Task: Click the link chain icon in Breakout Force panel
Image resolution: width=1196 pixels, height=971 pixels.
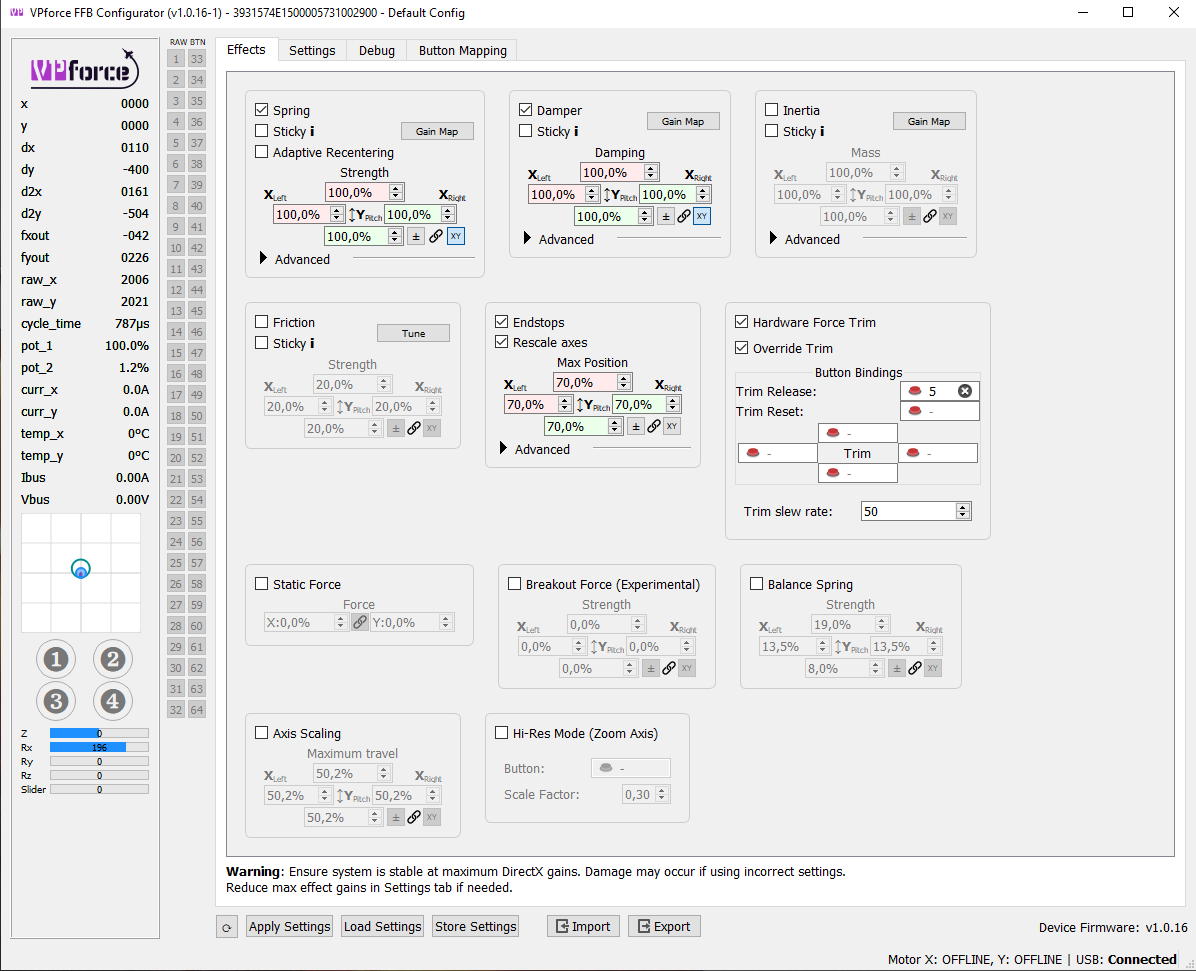Action: (669, 668)
